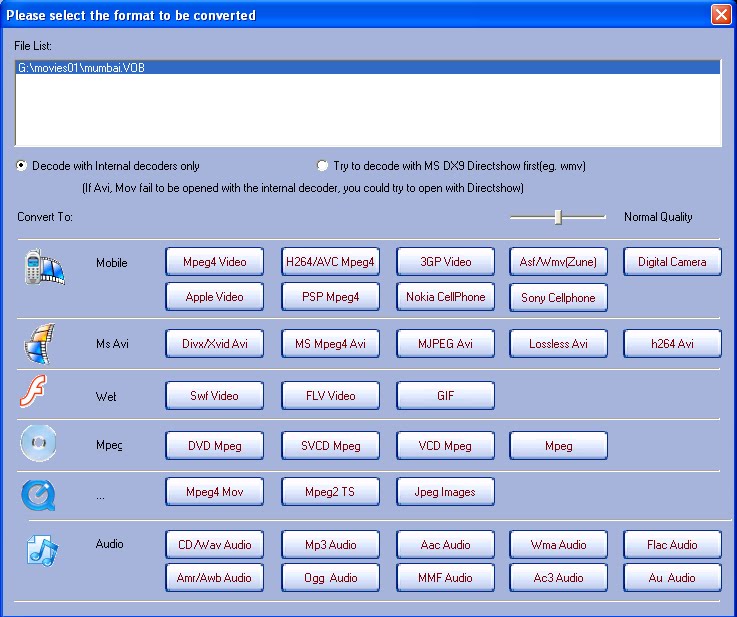Viewport: 737px width, 617px height.
Task: Pick MMF Audio format
Action: point(446,578)
